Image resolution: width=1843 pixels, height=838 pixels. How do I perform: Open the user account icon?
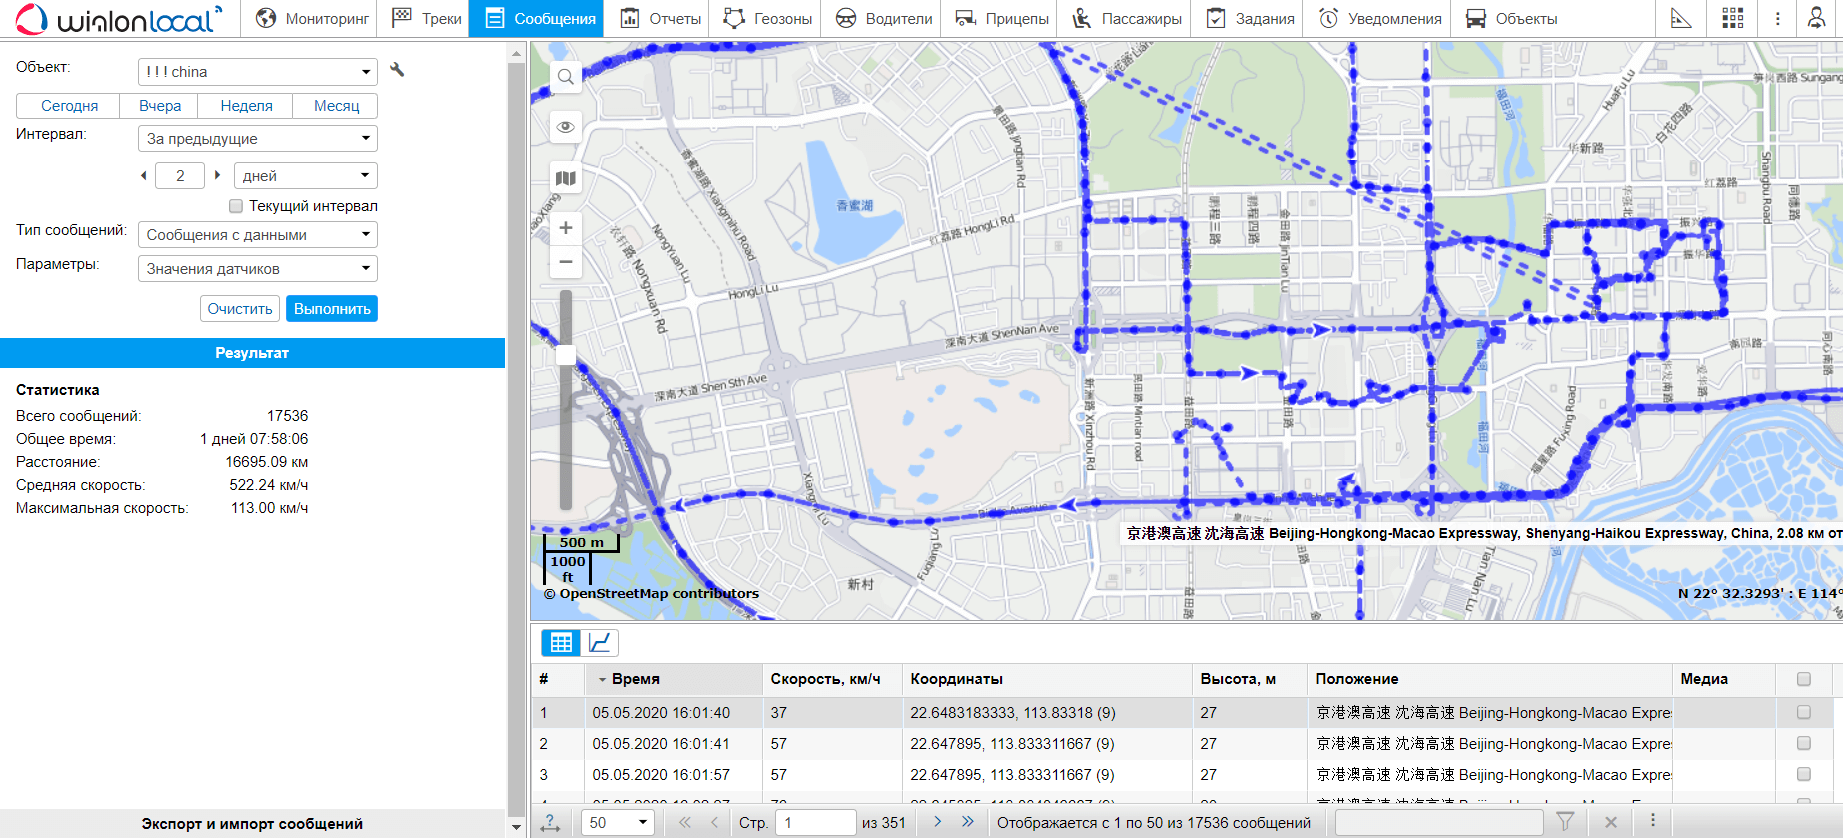pyautogui.click(x=1816, y=19)
